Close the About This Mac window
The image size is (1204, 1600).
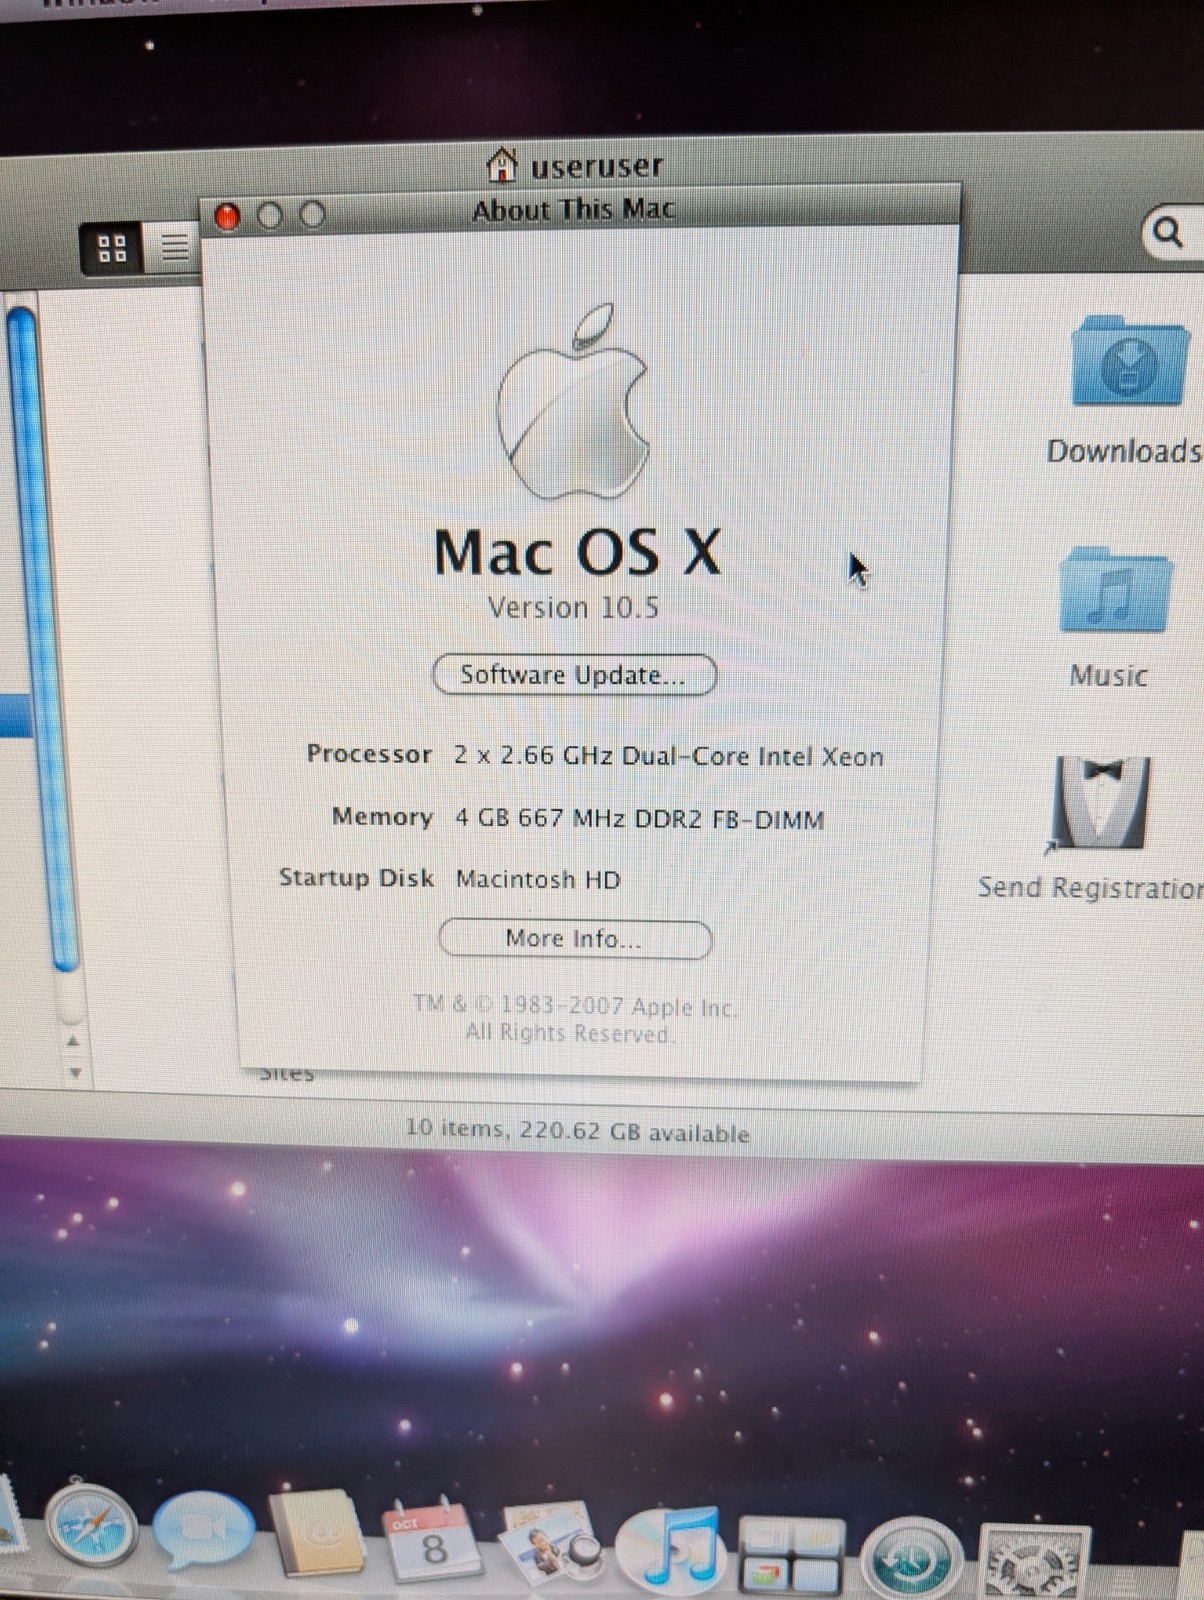point(228,216)
